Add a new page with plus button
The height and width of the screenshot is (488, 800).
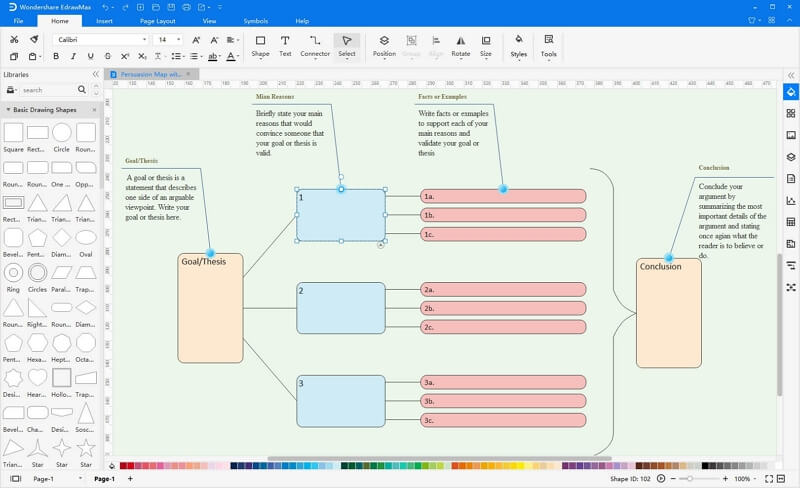[130, 479]
